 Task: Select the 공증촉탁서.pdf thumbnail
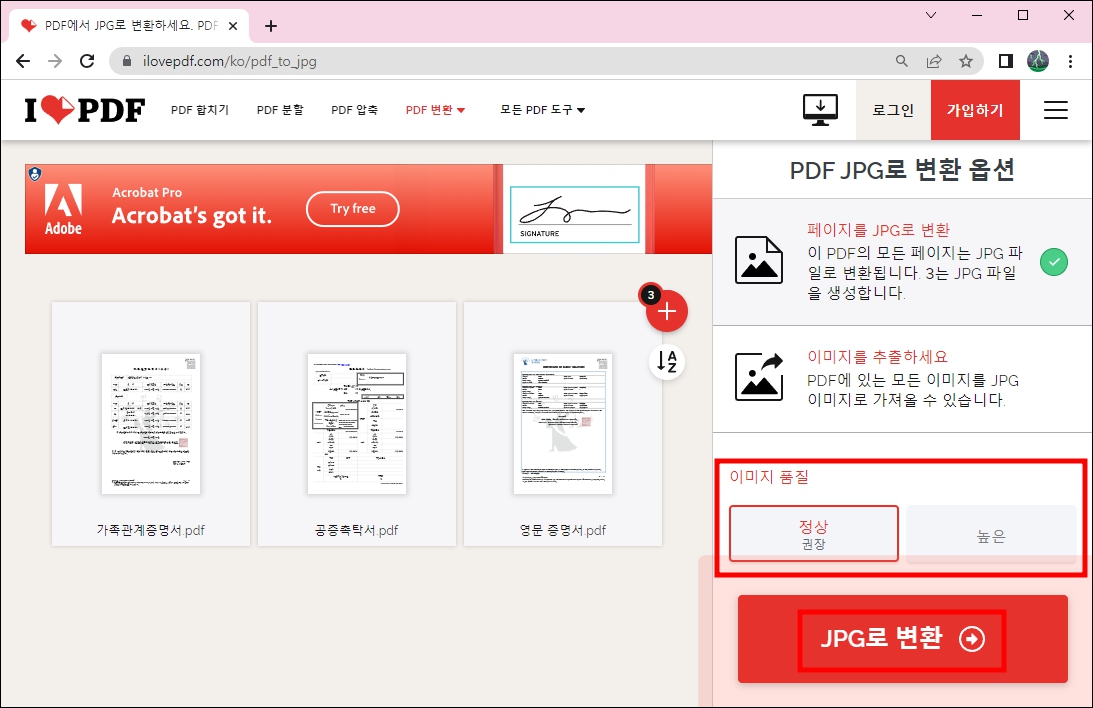(357, 424)
